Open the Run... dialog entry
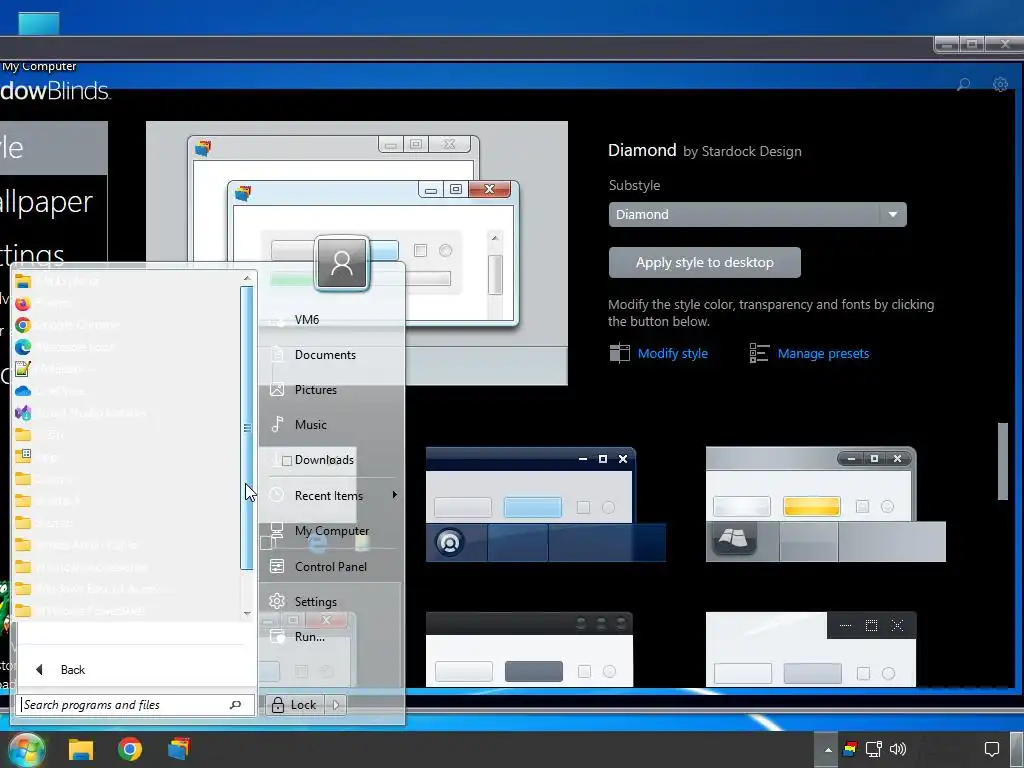Viewport: 1024px width, 768px height. pyautogui.click(x=332, y=637)
